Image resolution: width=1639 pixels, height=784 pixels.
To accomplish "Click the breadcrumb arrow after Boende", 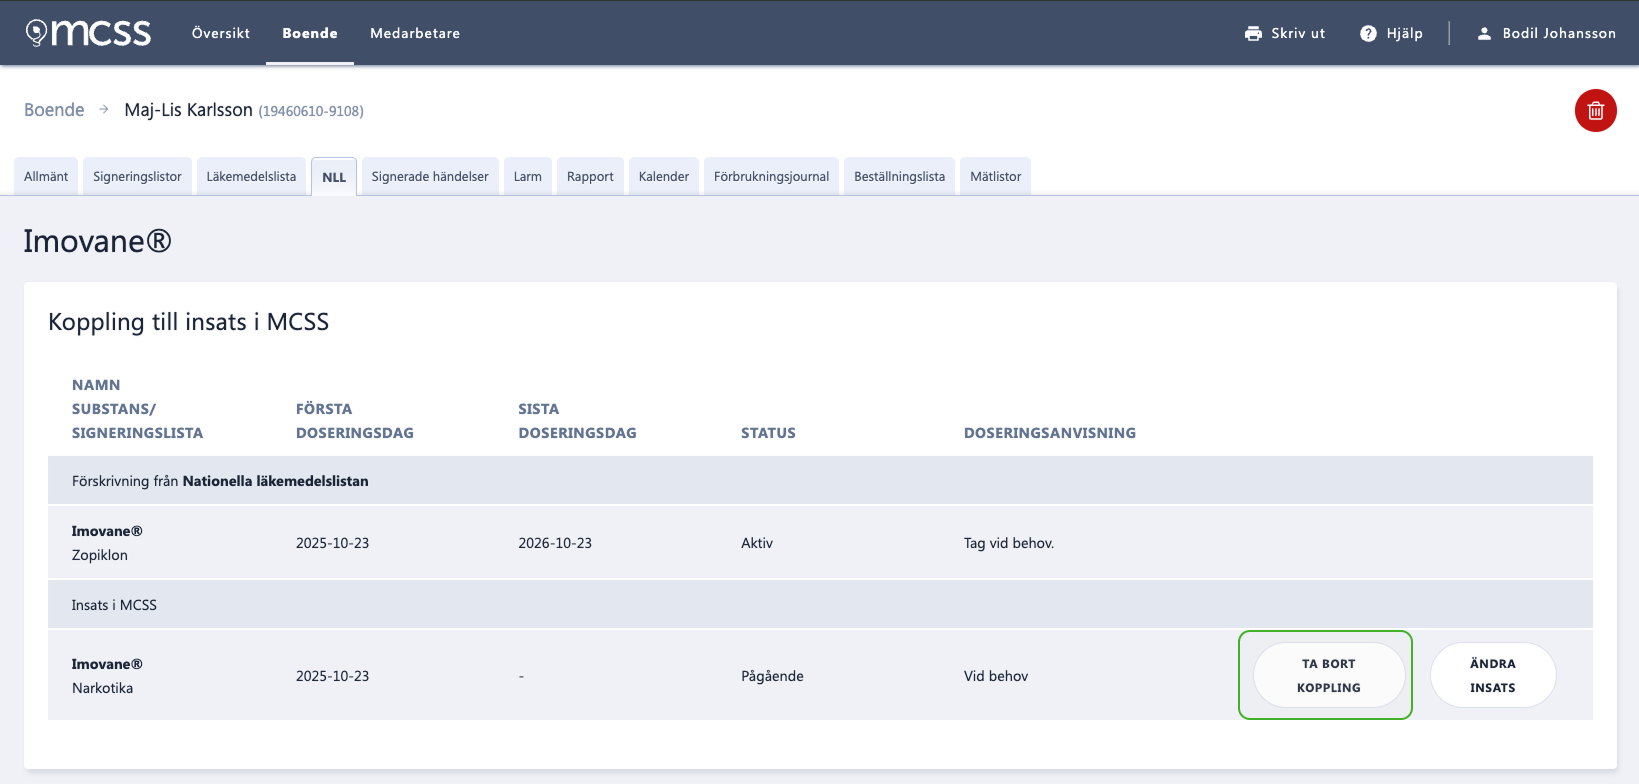I will coord(104,109).
